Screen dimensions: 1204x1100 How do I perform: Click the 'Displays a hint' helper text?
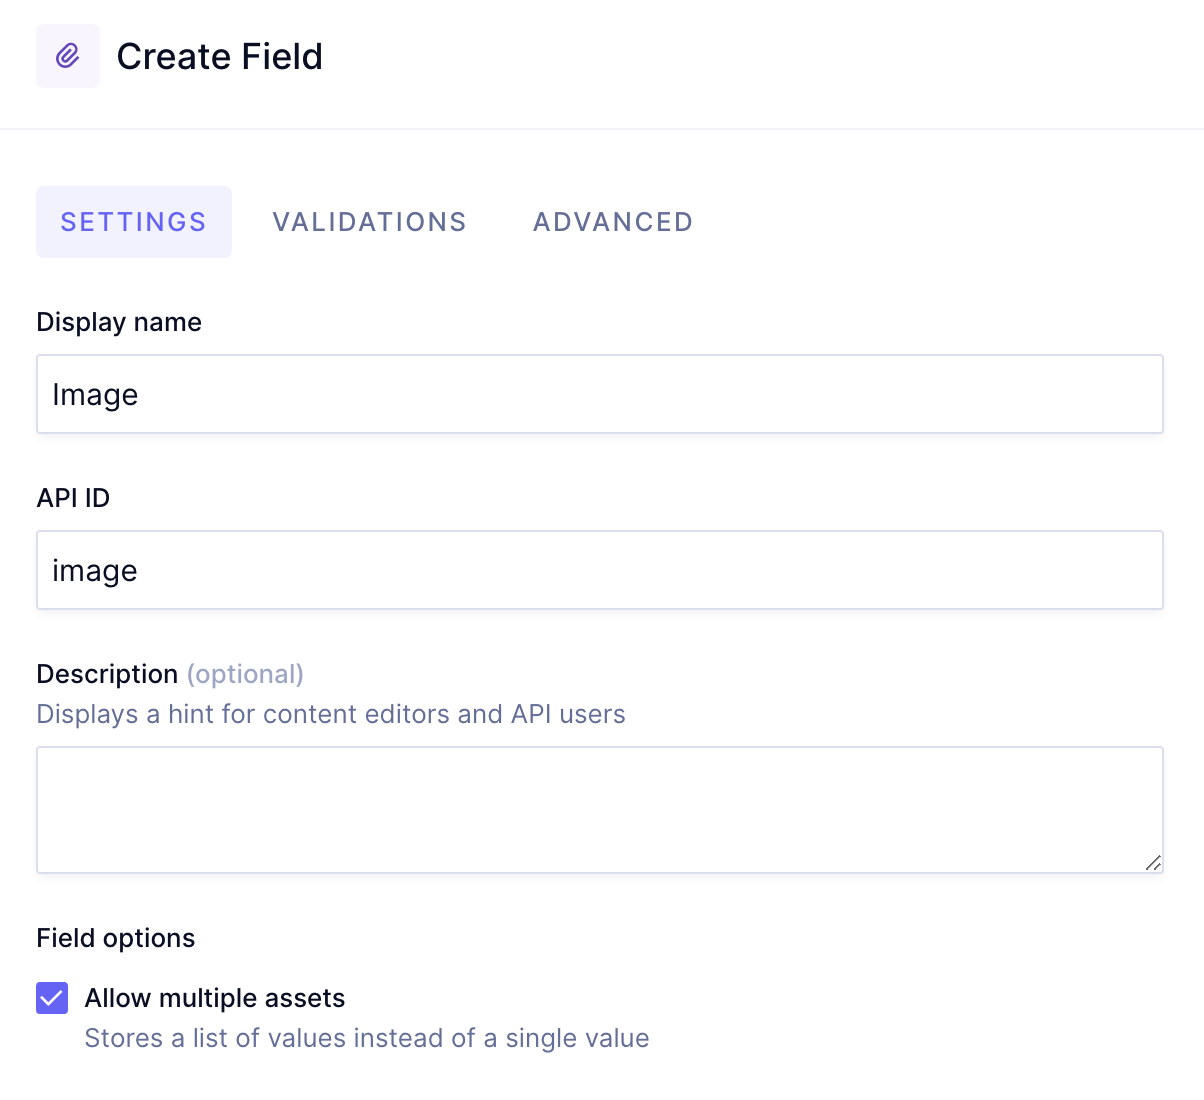[x=330, y=714]
